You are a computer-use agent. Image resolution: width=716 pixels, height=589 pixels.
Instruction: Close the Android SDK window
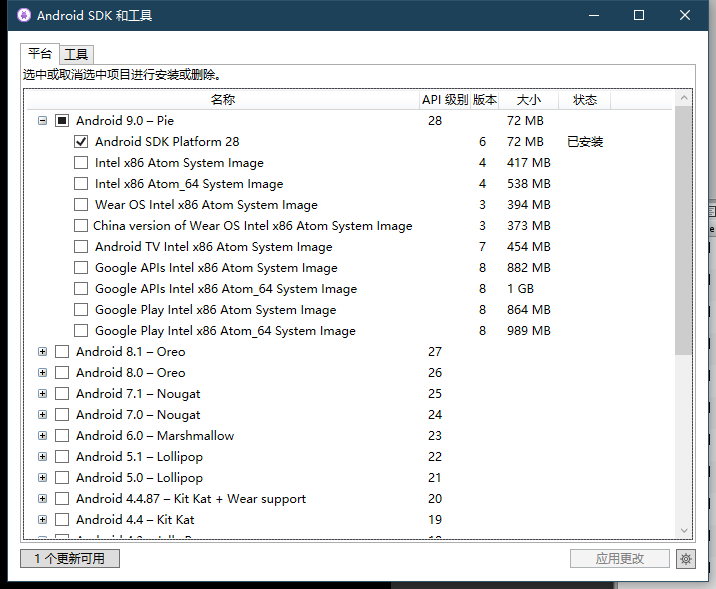684,16
